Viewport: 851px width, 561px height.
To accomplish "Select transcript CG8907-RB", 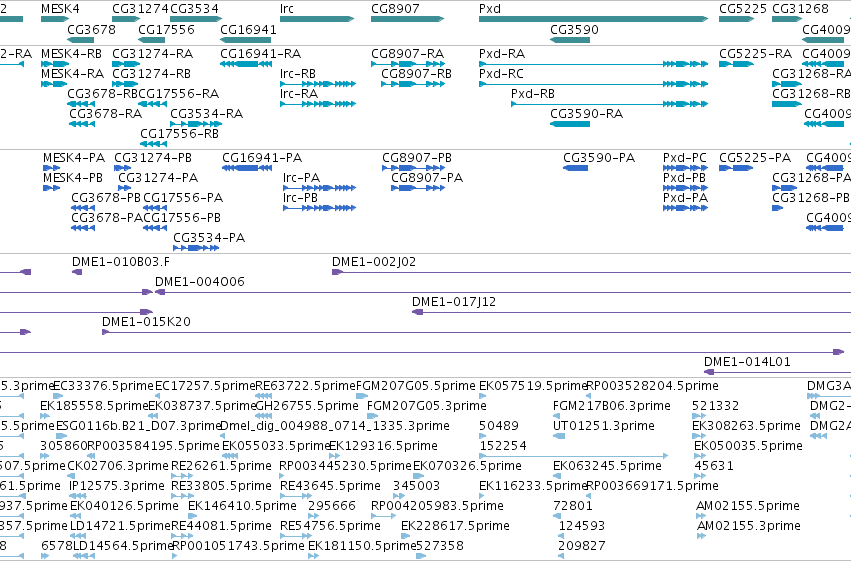I will [x=416, y=74].
